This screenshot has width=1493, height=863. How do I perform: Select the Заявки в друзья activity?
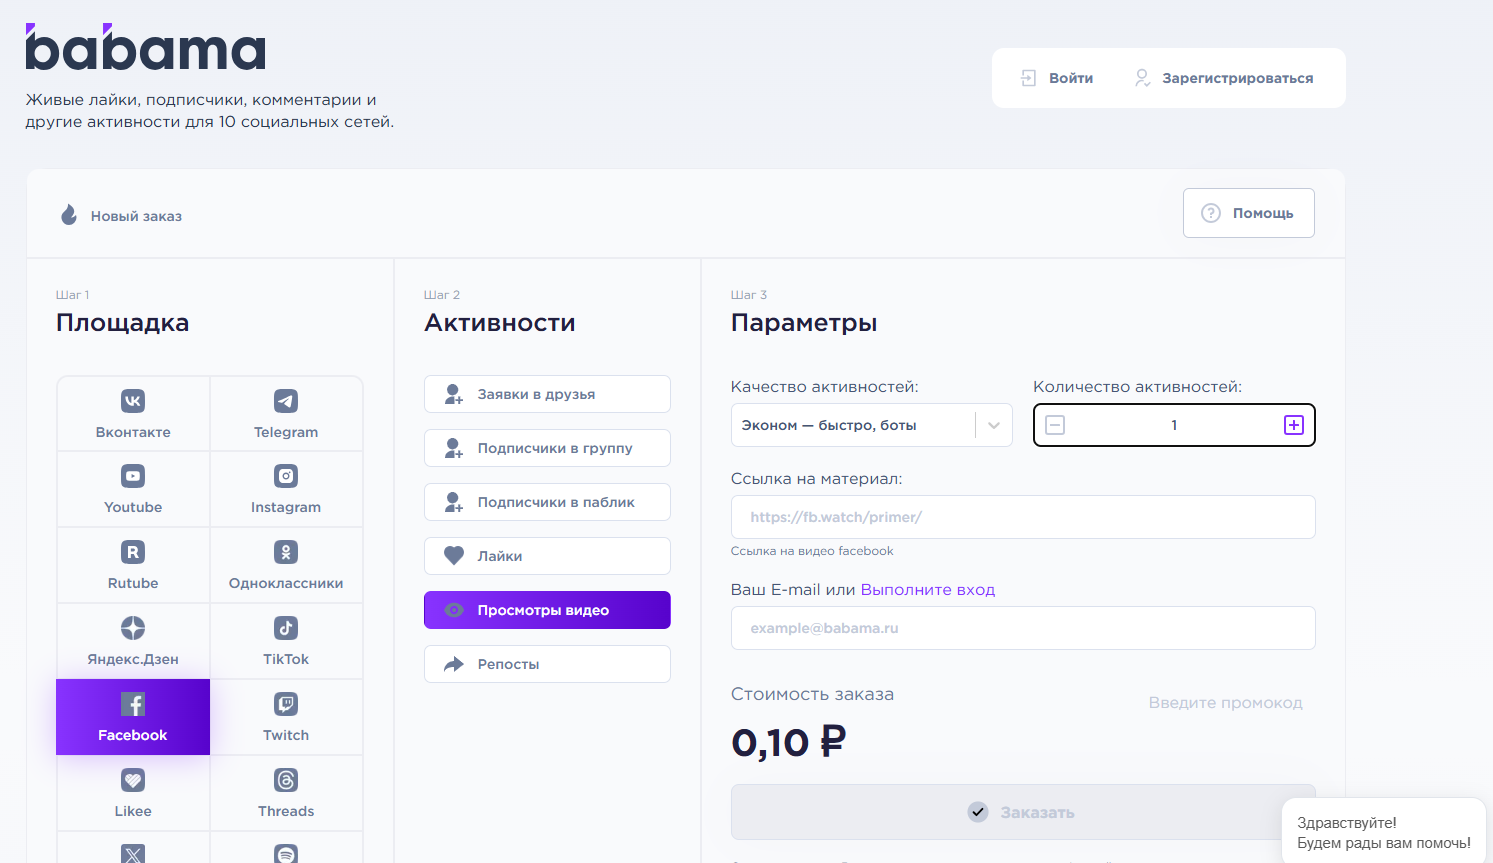coord(547,394)
